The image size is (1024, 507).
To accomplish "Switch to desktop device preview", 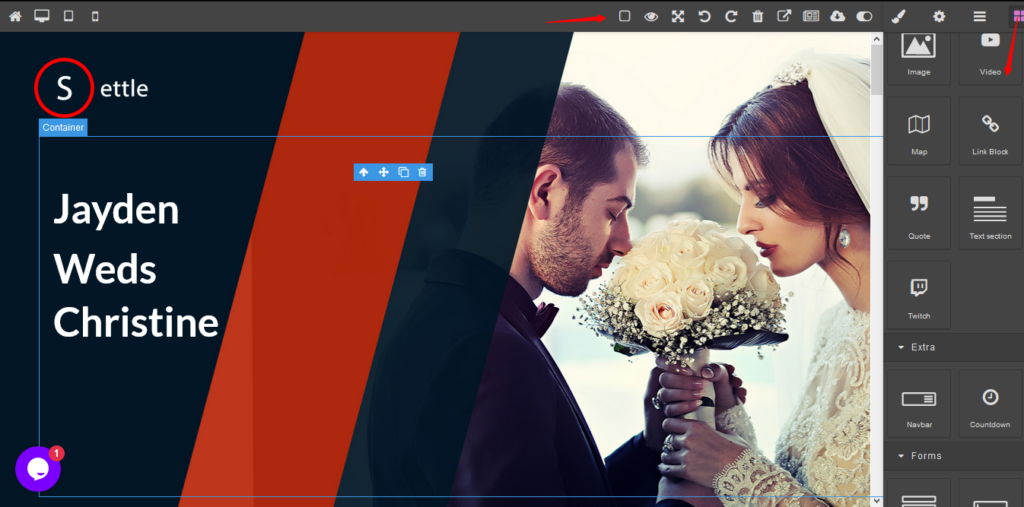I will coord(42,16).
